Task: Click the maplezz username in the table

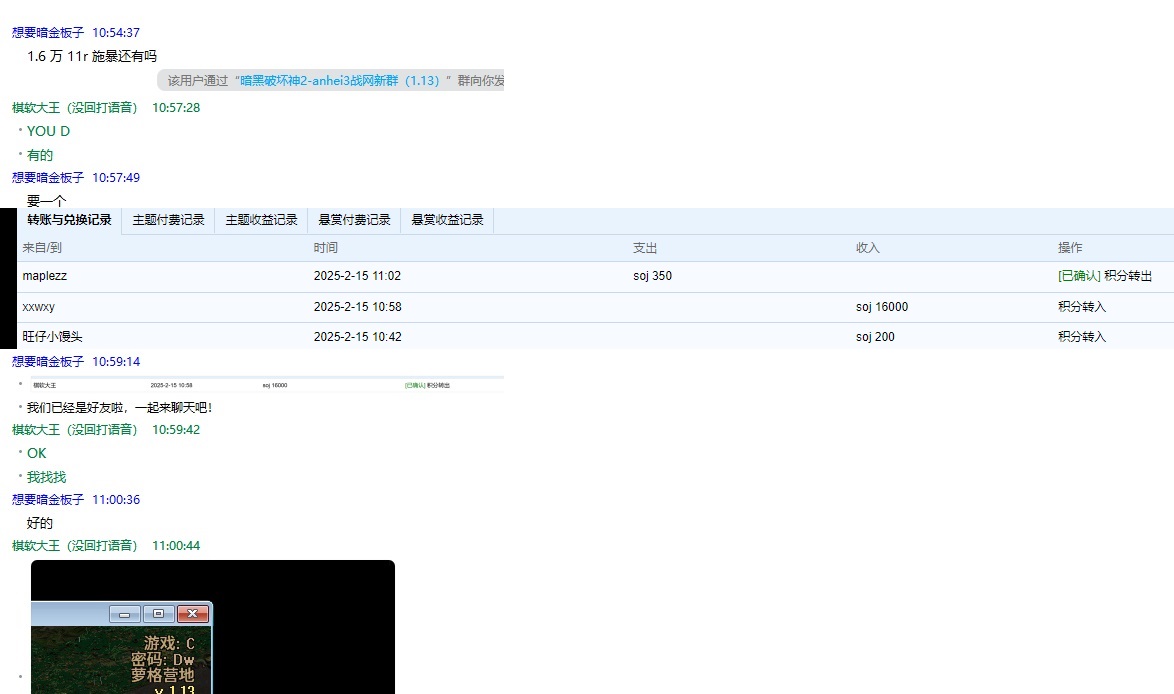Action: (x=45, y=276)
